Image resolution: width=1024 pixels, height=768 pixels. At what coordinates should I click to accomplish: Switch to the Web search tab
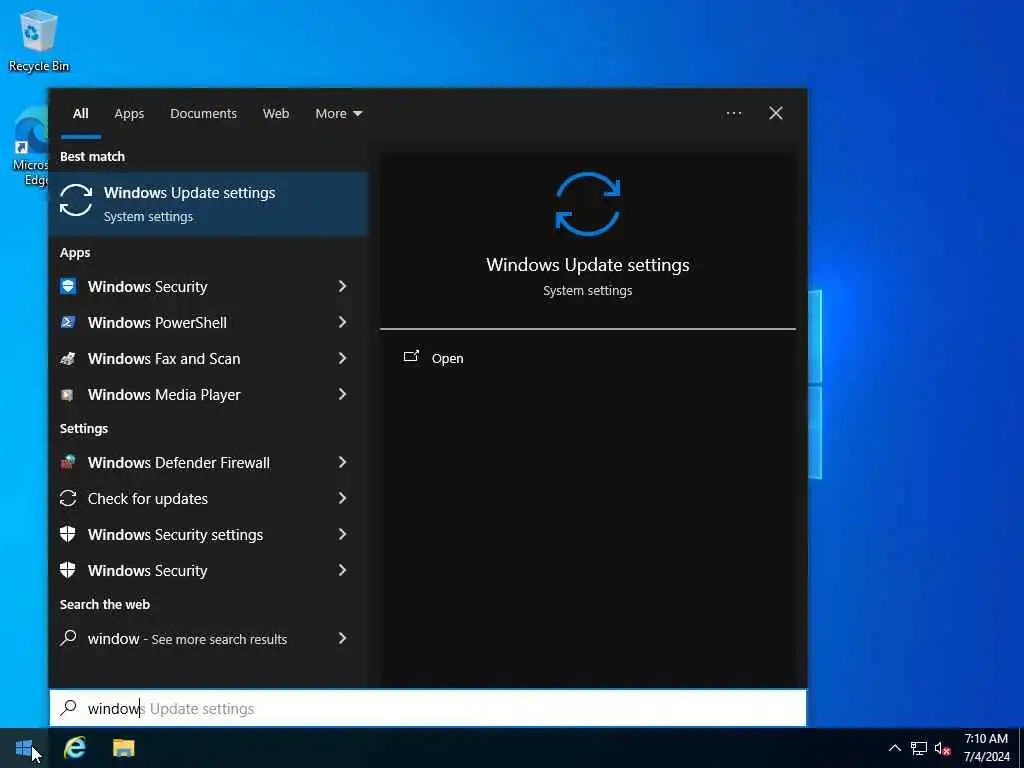click(276, 114)
